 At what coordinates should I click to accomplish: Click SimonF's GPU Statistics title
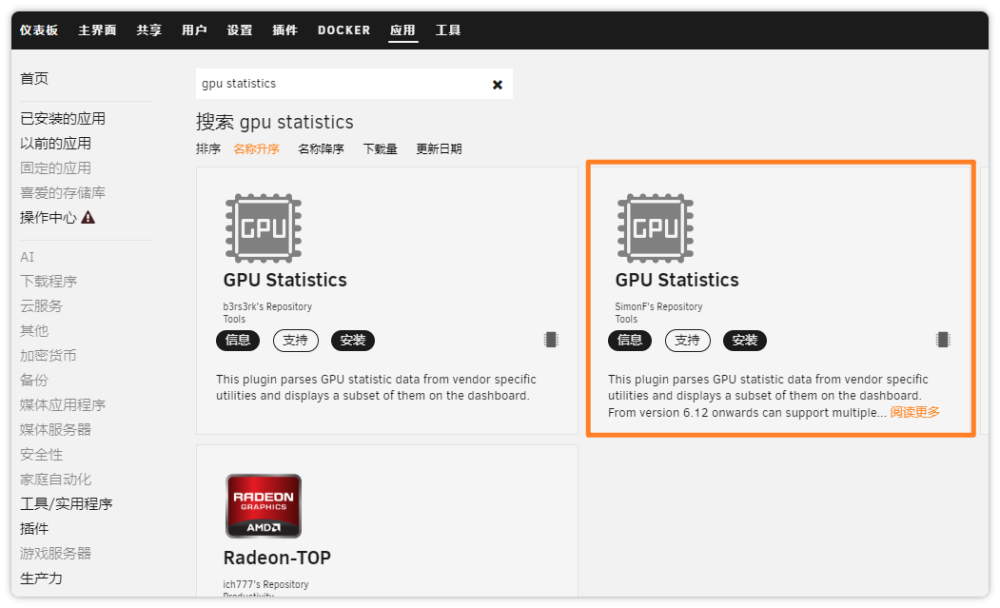coord(677,280)
